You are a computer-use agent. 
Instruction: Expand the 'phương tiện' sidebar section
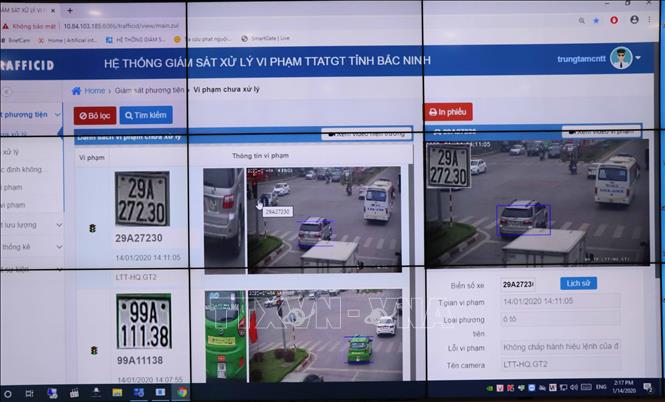click(x=57, y=115)
